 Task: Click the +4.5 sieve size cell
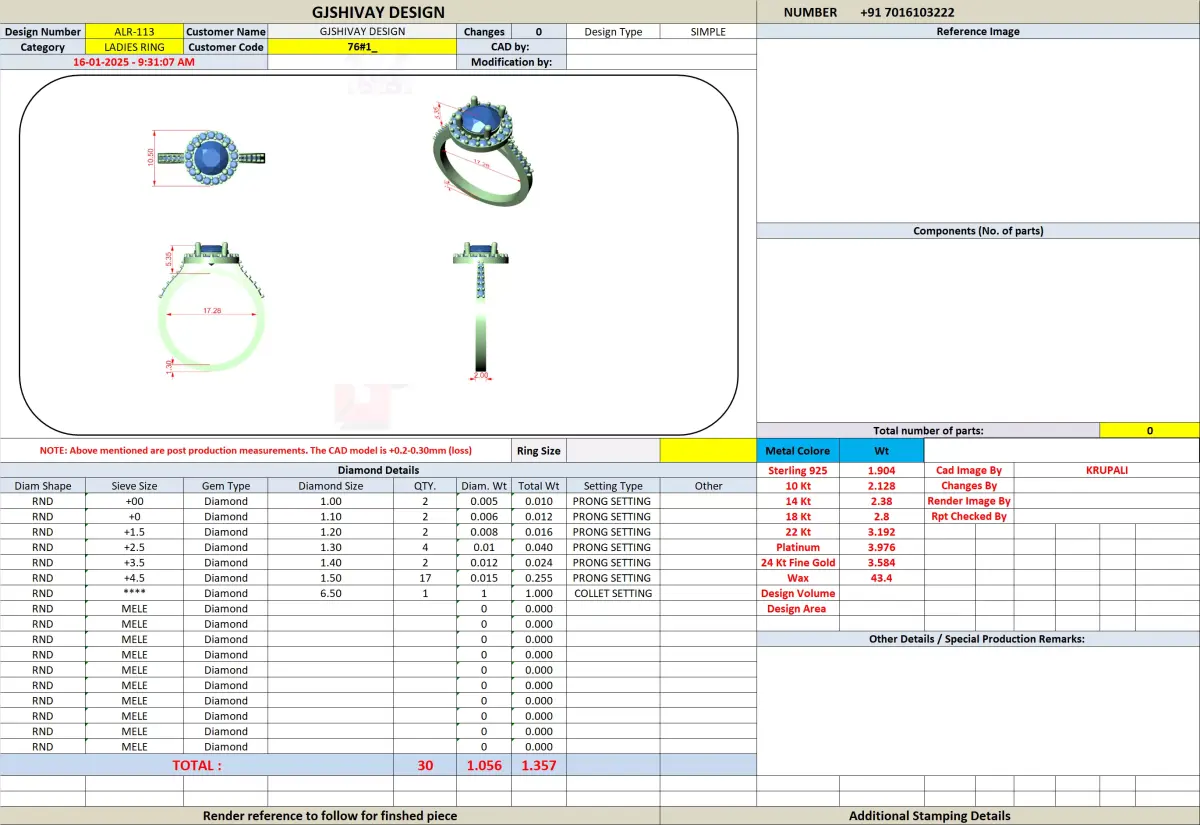point(134,578)
